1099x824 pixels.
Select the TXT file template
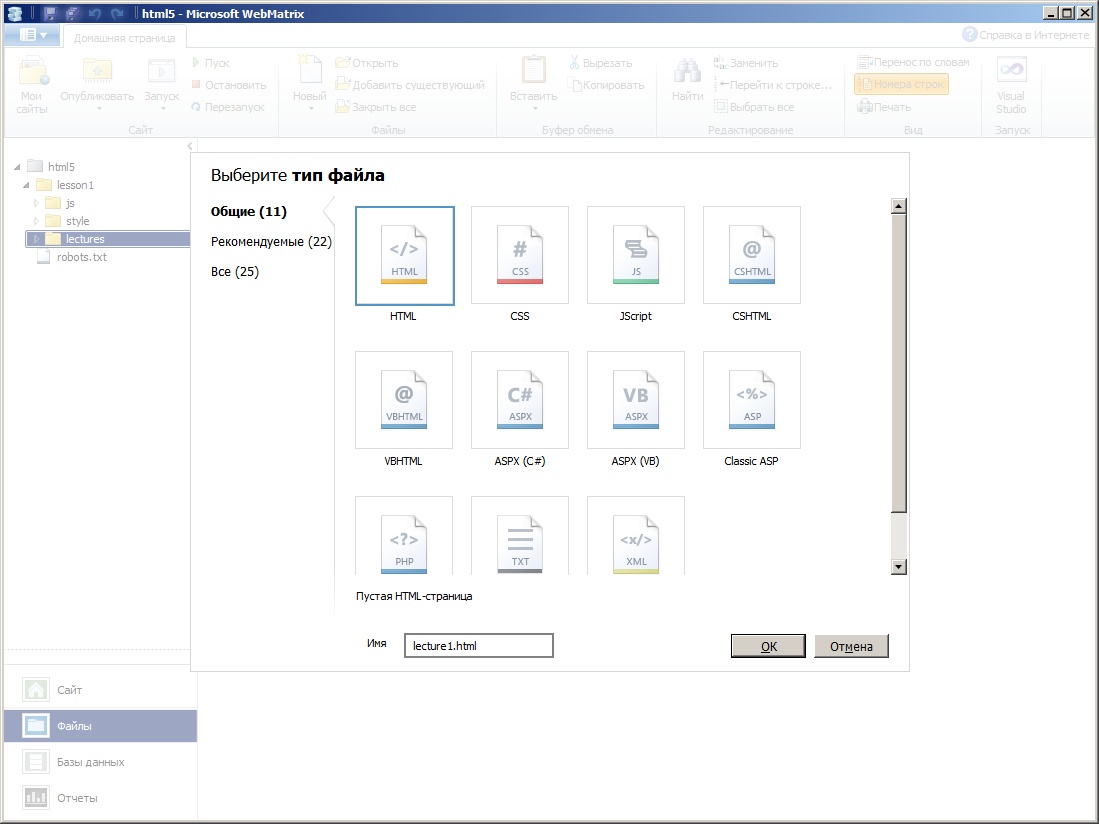520,536
